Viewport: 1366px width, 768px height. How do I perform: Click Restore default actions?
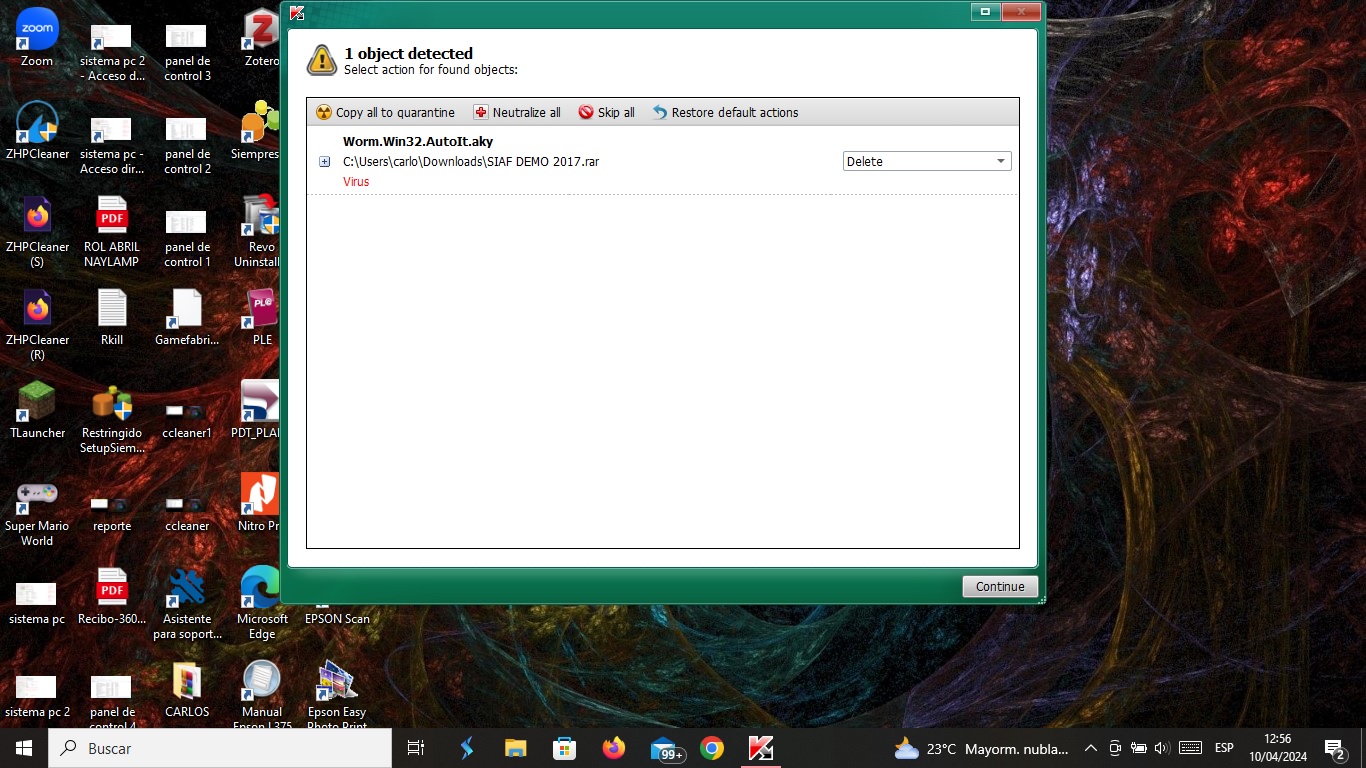725,112
